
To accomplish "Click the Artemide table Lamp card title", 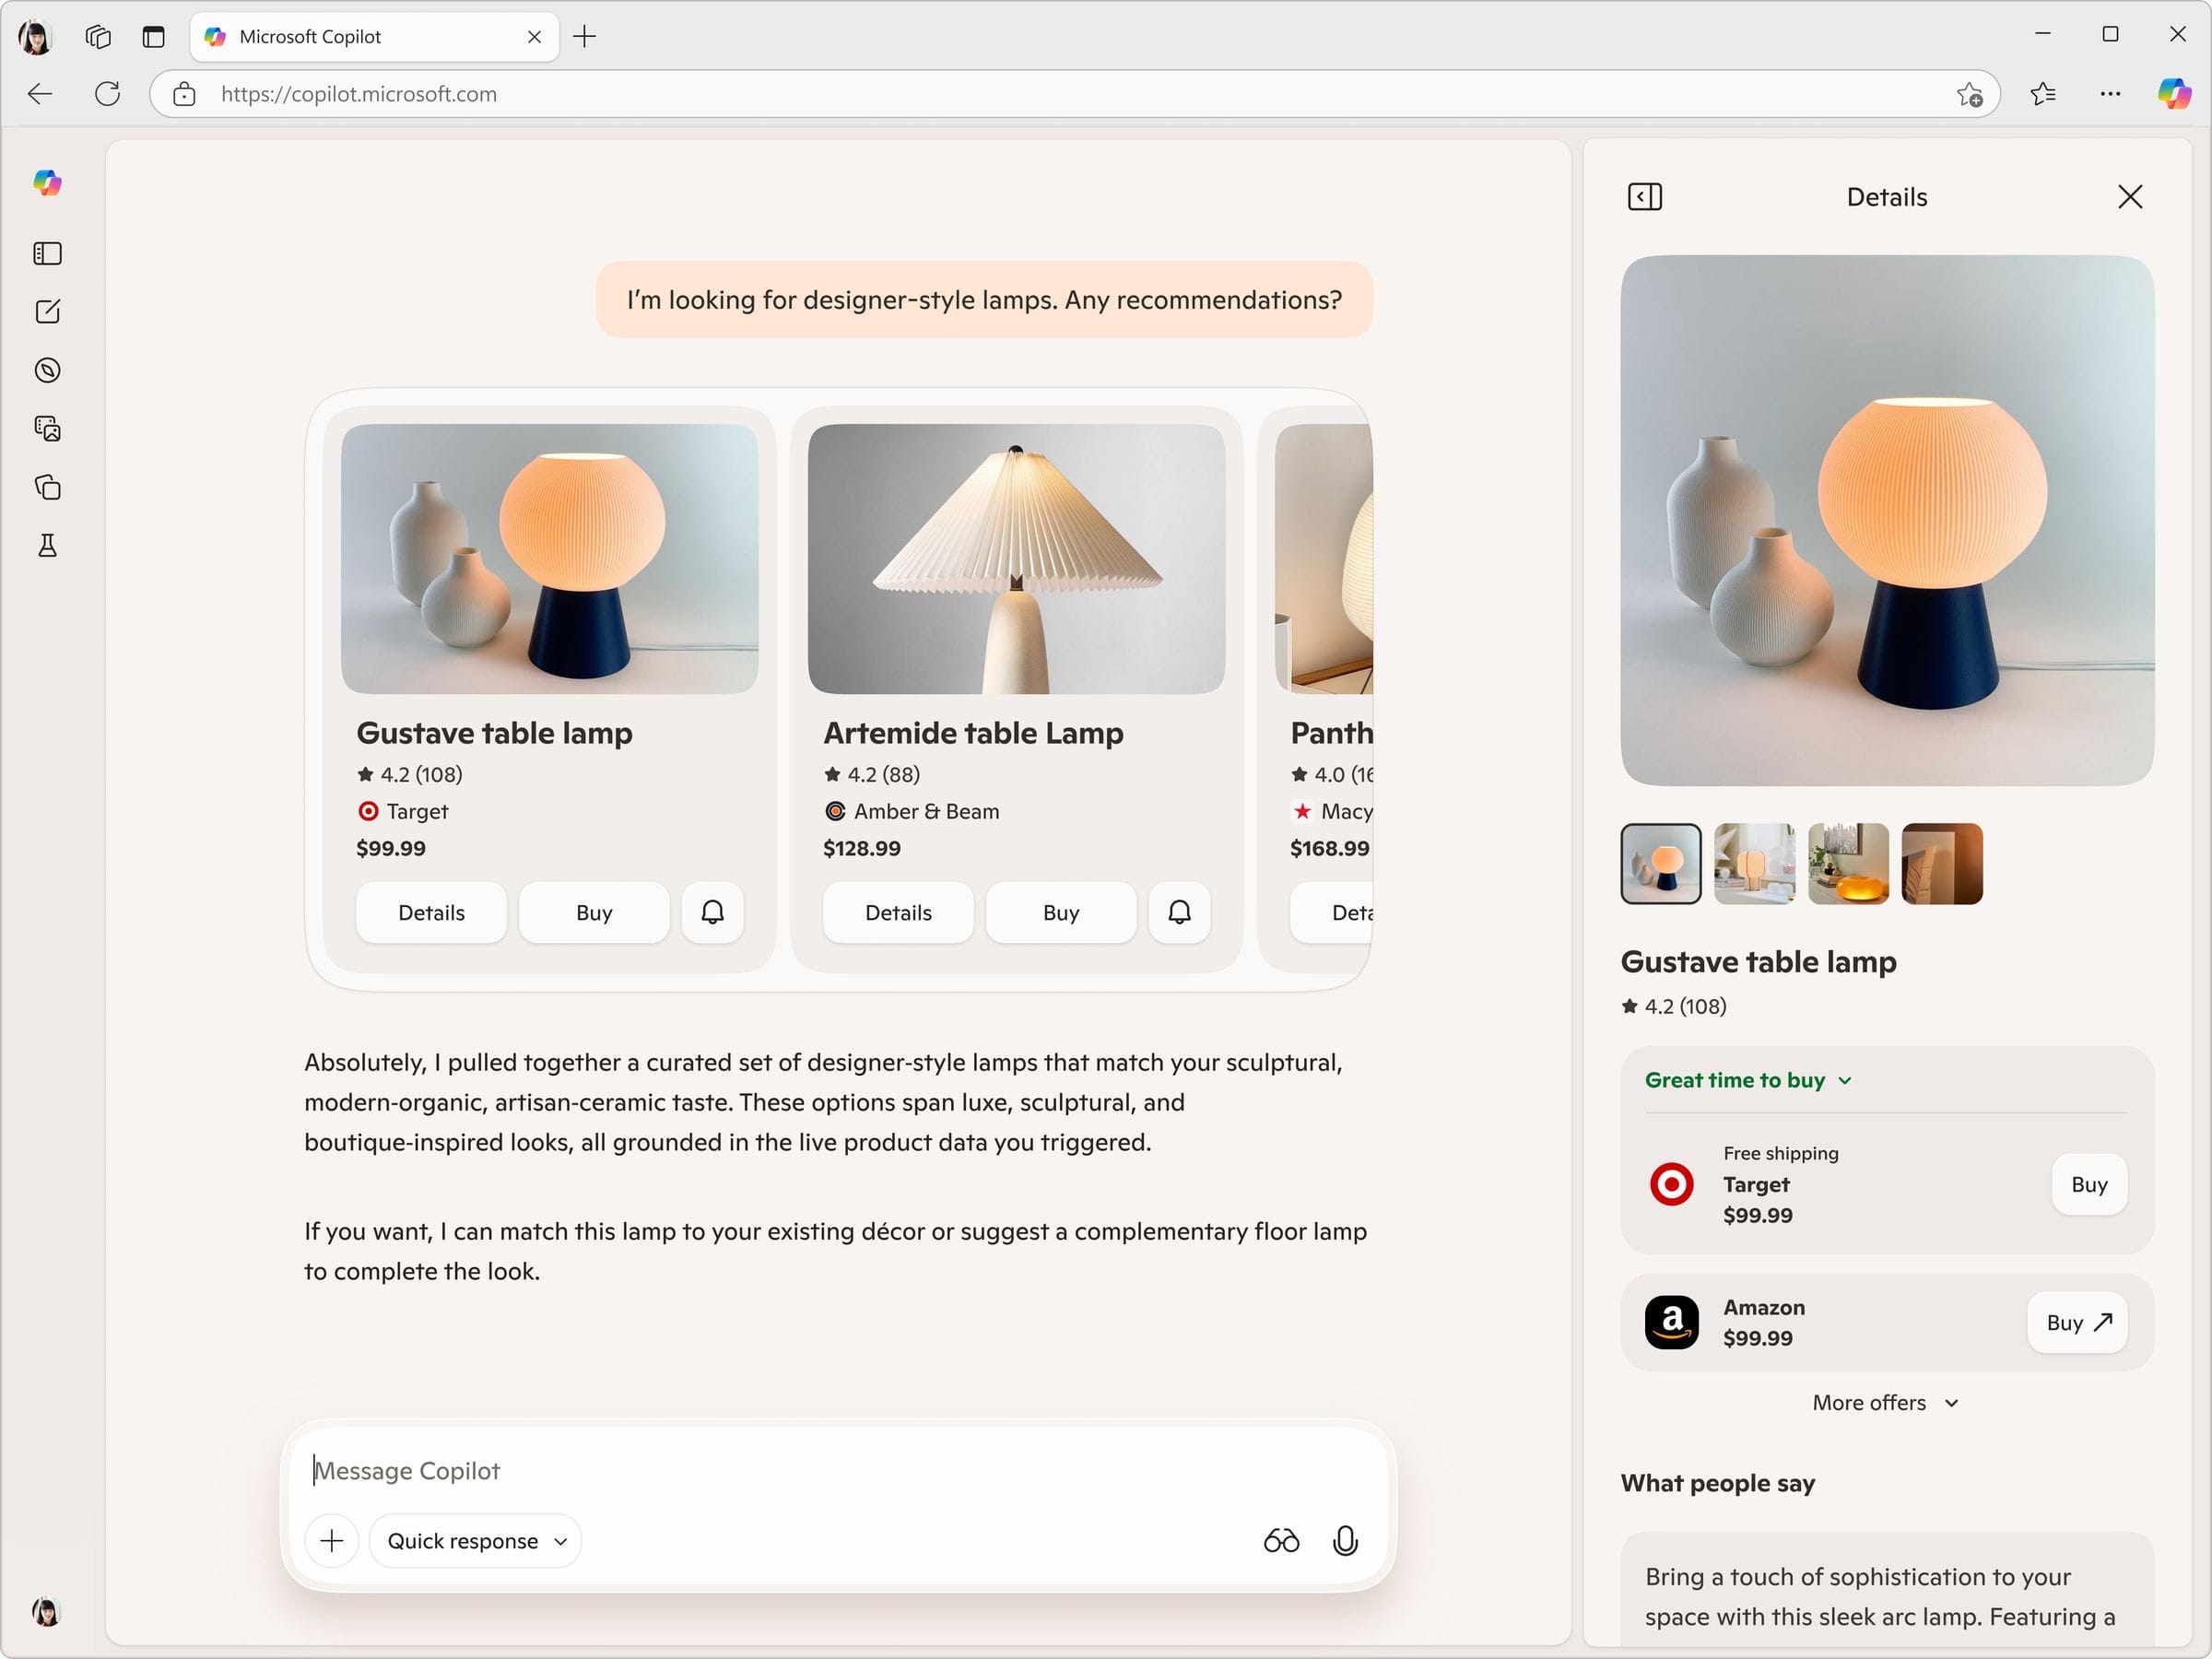I will [973, 733].
